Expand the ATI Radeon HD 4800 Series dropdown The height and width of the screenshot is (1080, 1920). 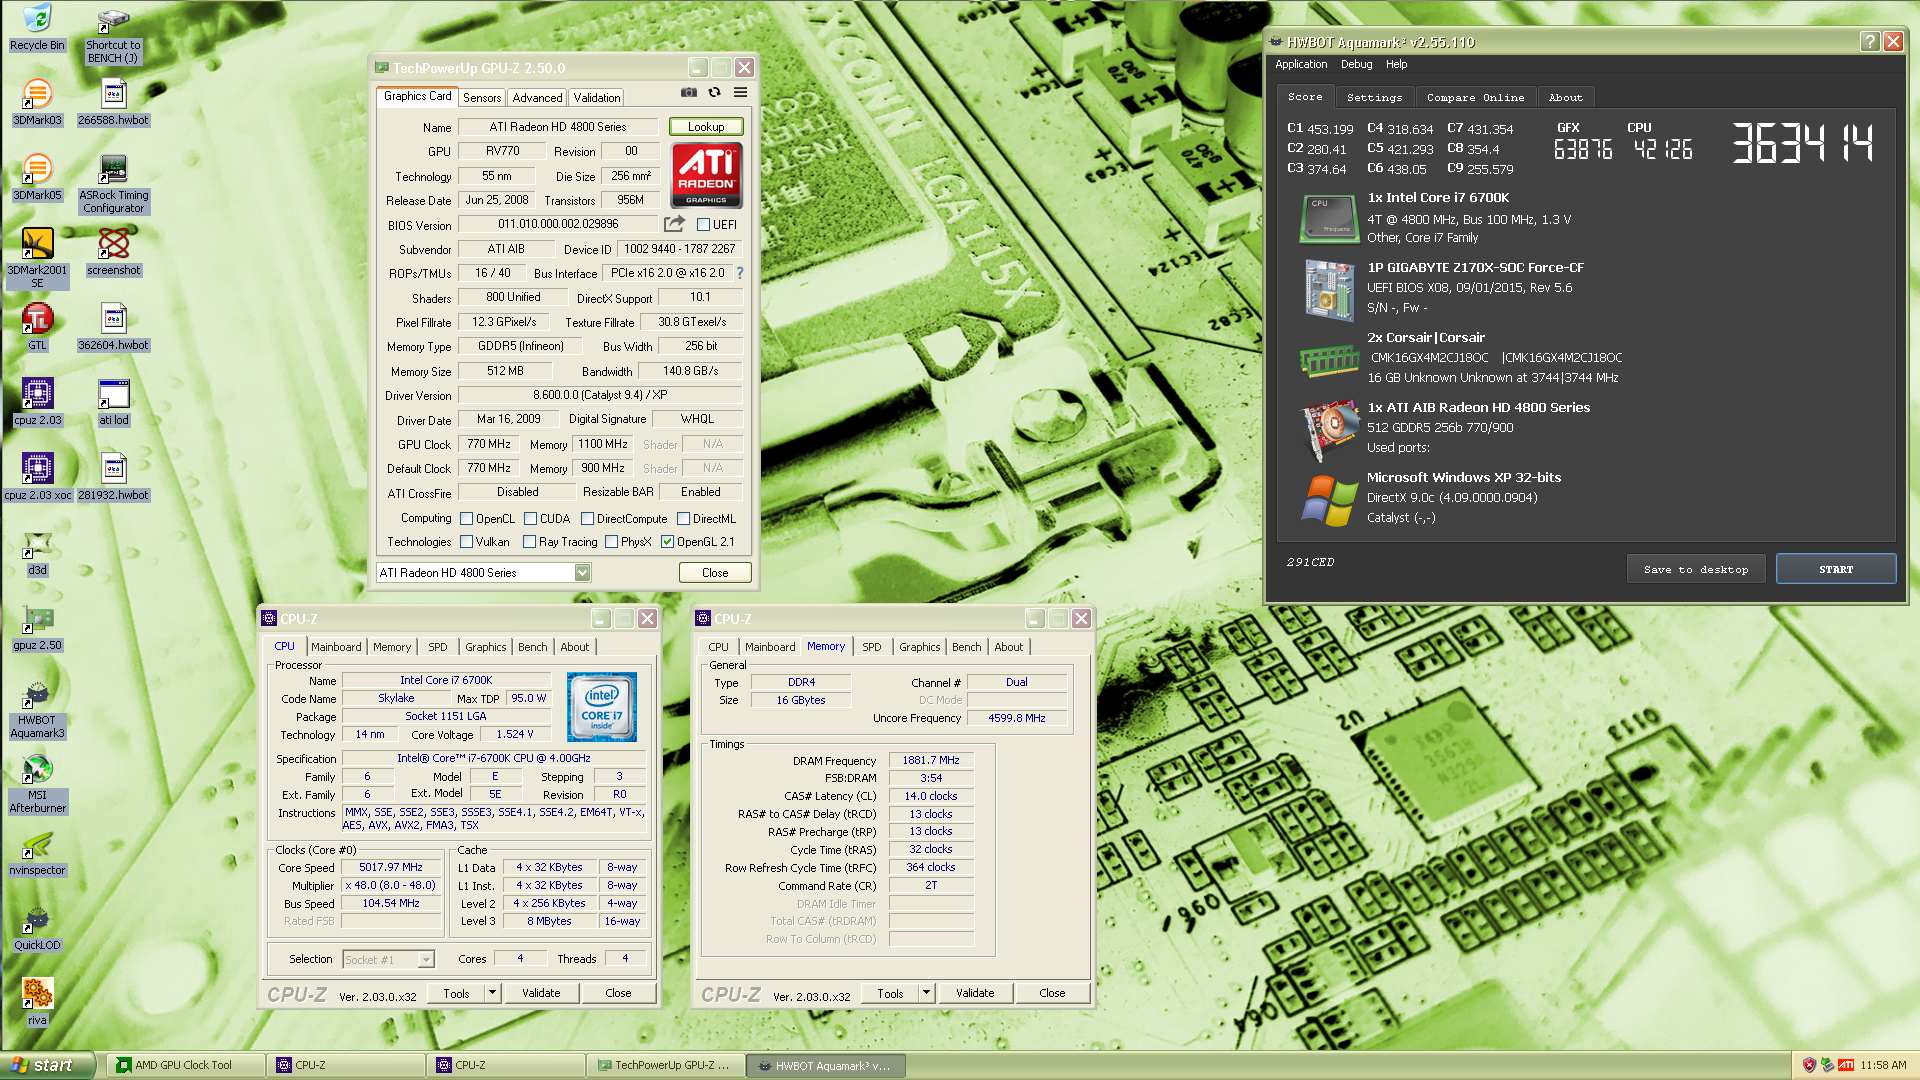point(582,572)
